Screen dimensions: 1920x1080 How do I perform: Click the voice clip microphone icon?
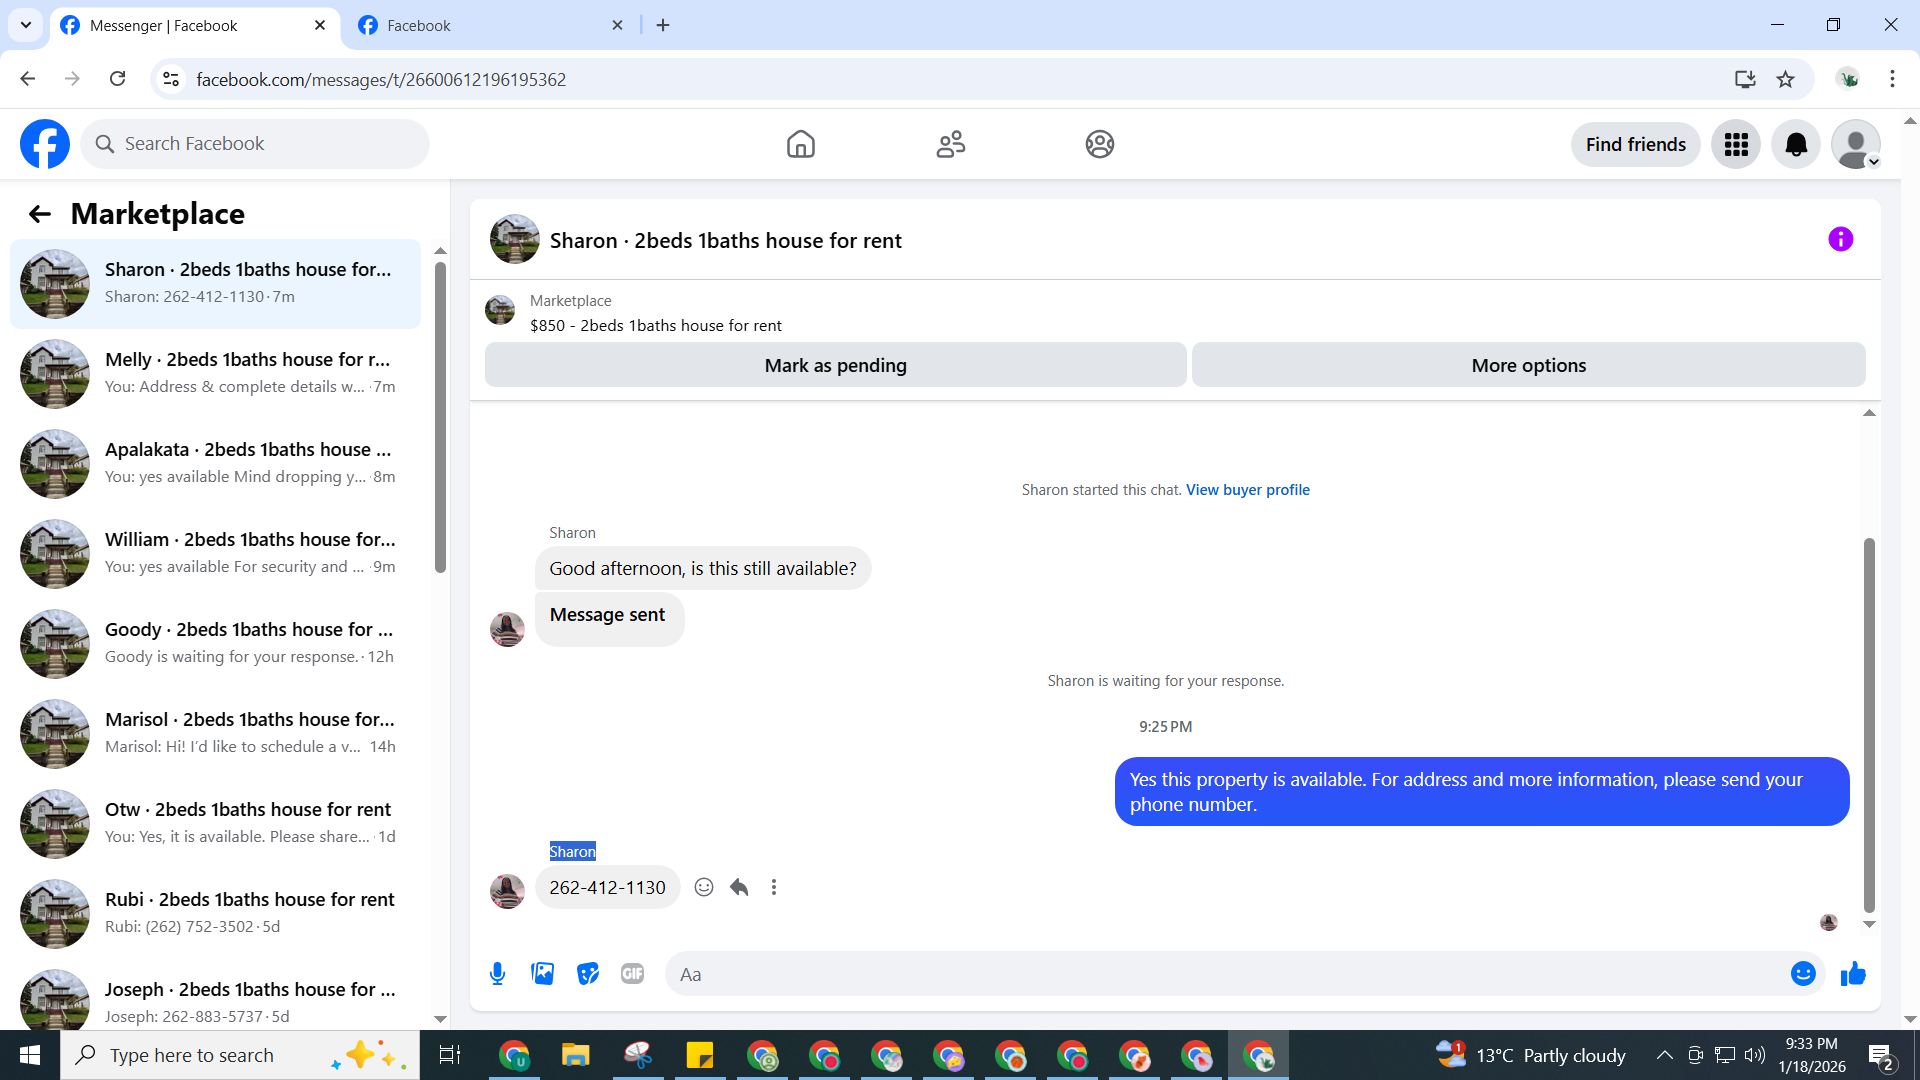497,973
